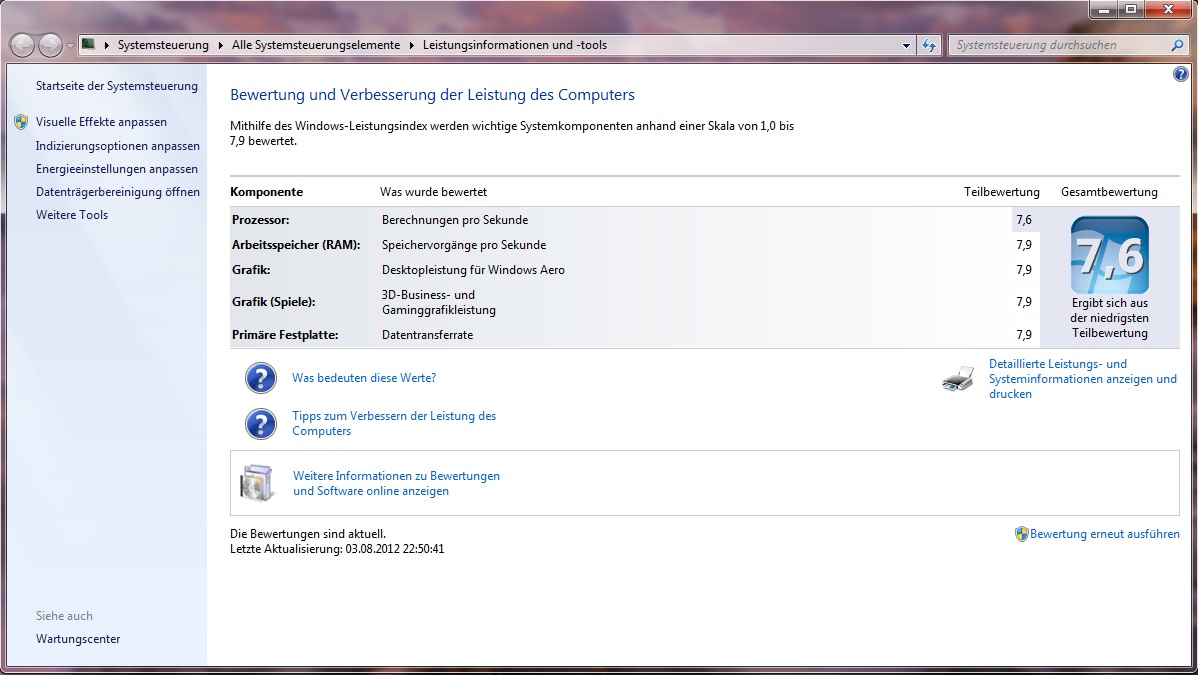Open Datenträgerbereinigung öffnen link
Viewport: 1198px width, 675px height.
tap(118, 192)
